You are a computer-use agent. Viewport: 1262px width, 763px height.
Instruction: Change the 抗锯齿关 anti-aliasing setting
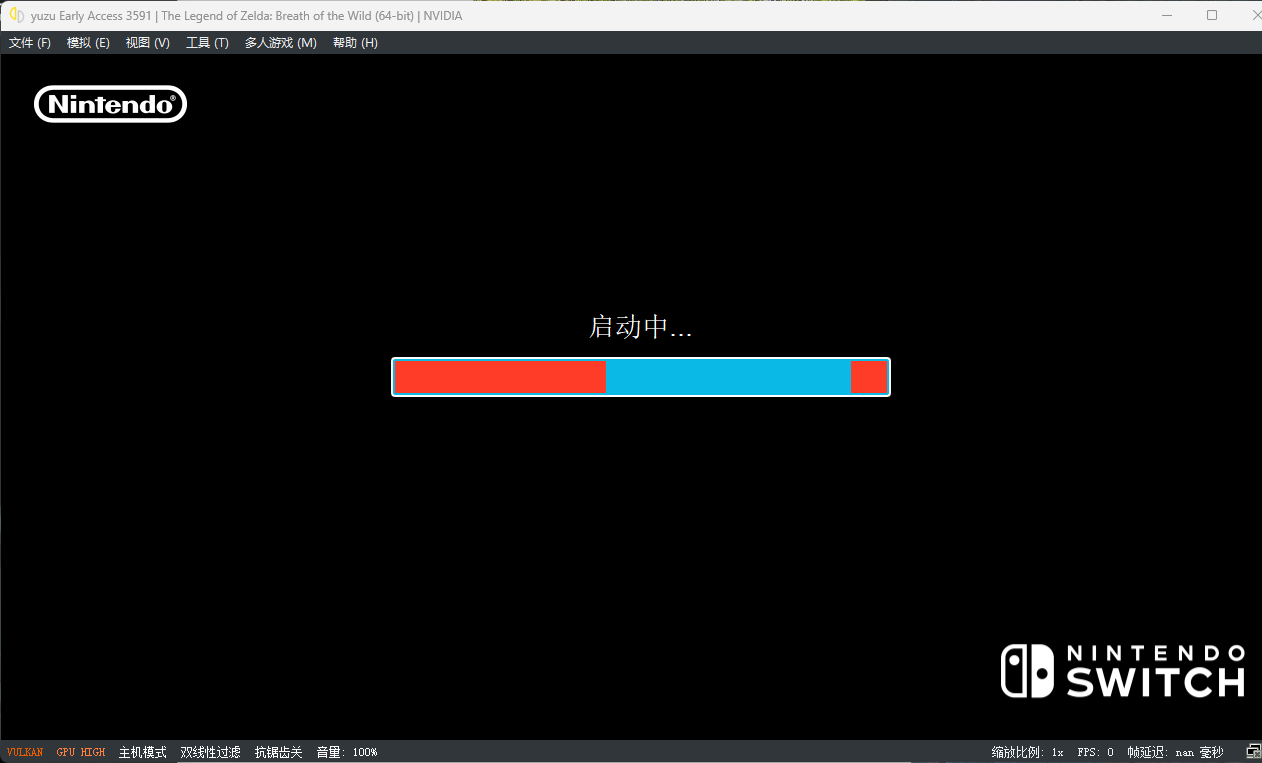point(278,752)
